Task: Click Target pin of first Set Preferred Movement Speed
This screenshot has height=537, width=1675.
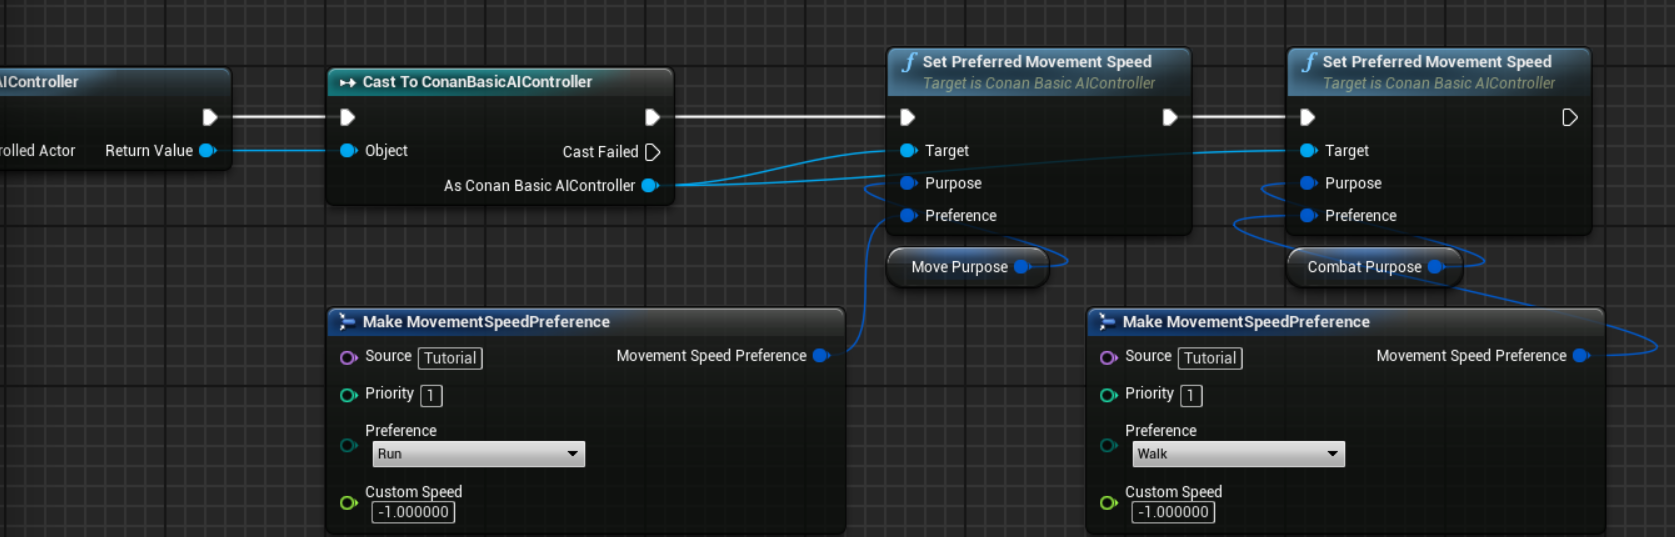Action: click(908, 151)
